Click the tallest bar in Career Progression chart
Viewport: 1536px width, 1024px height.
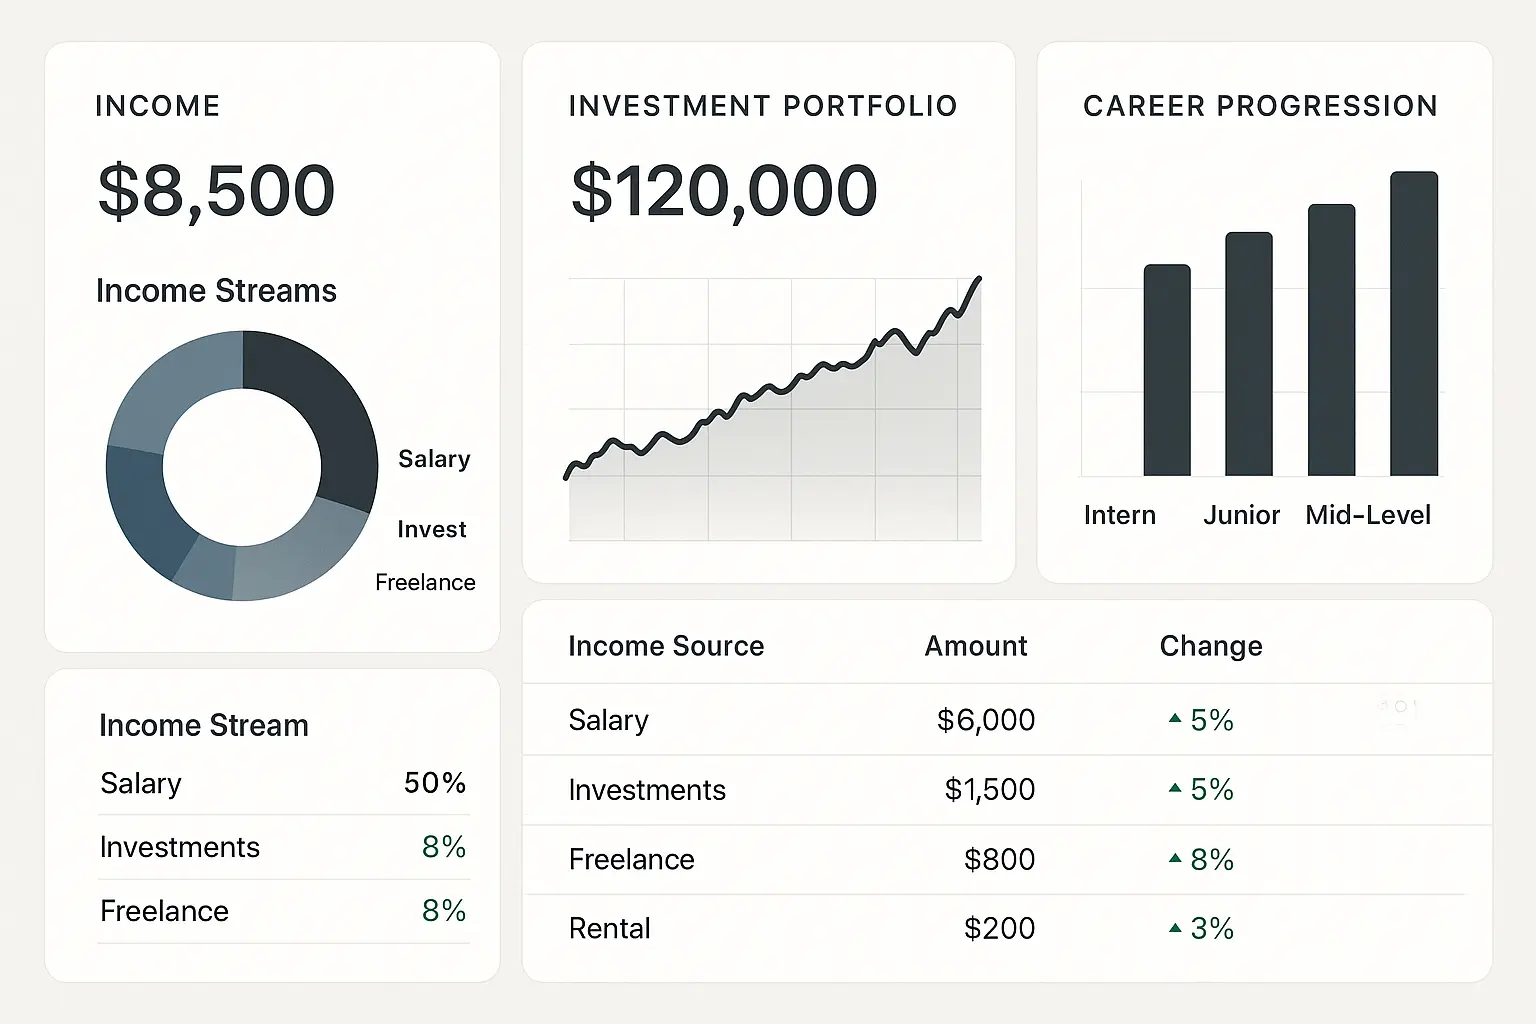point(1413,323)
